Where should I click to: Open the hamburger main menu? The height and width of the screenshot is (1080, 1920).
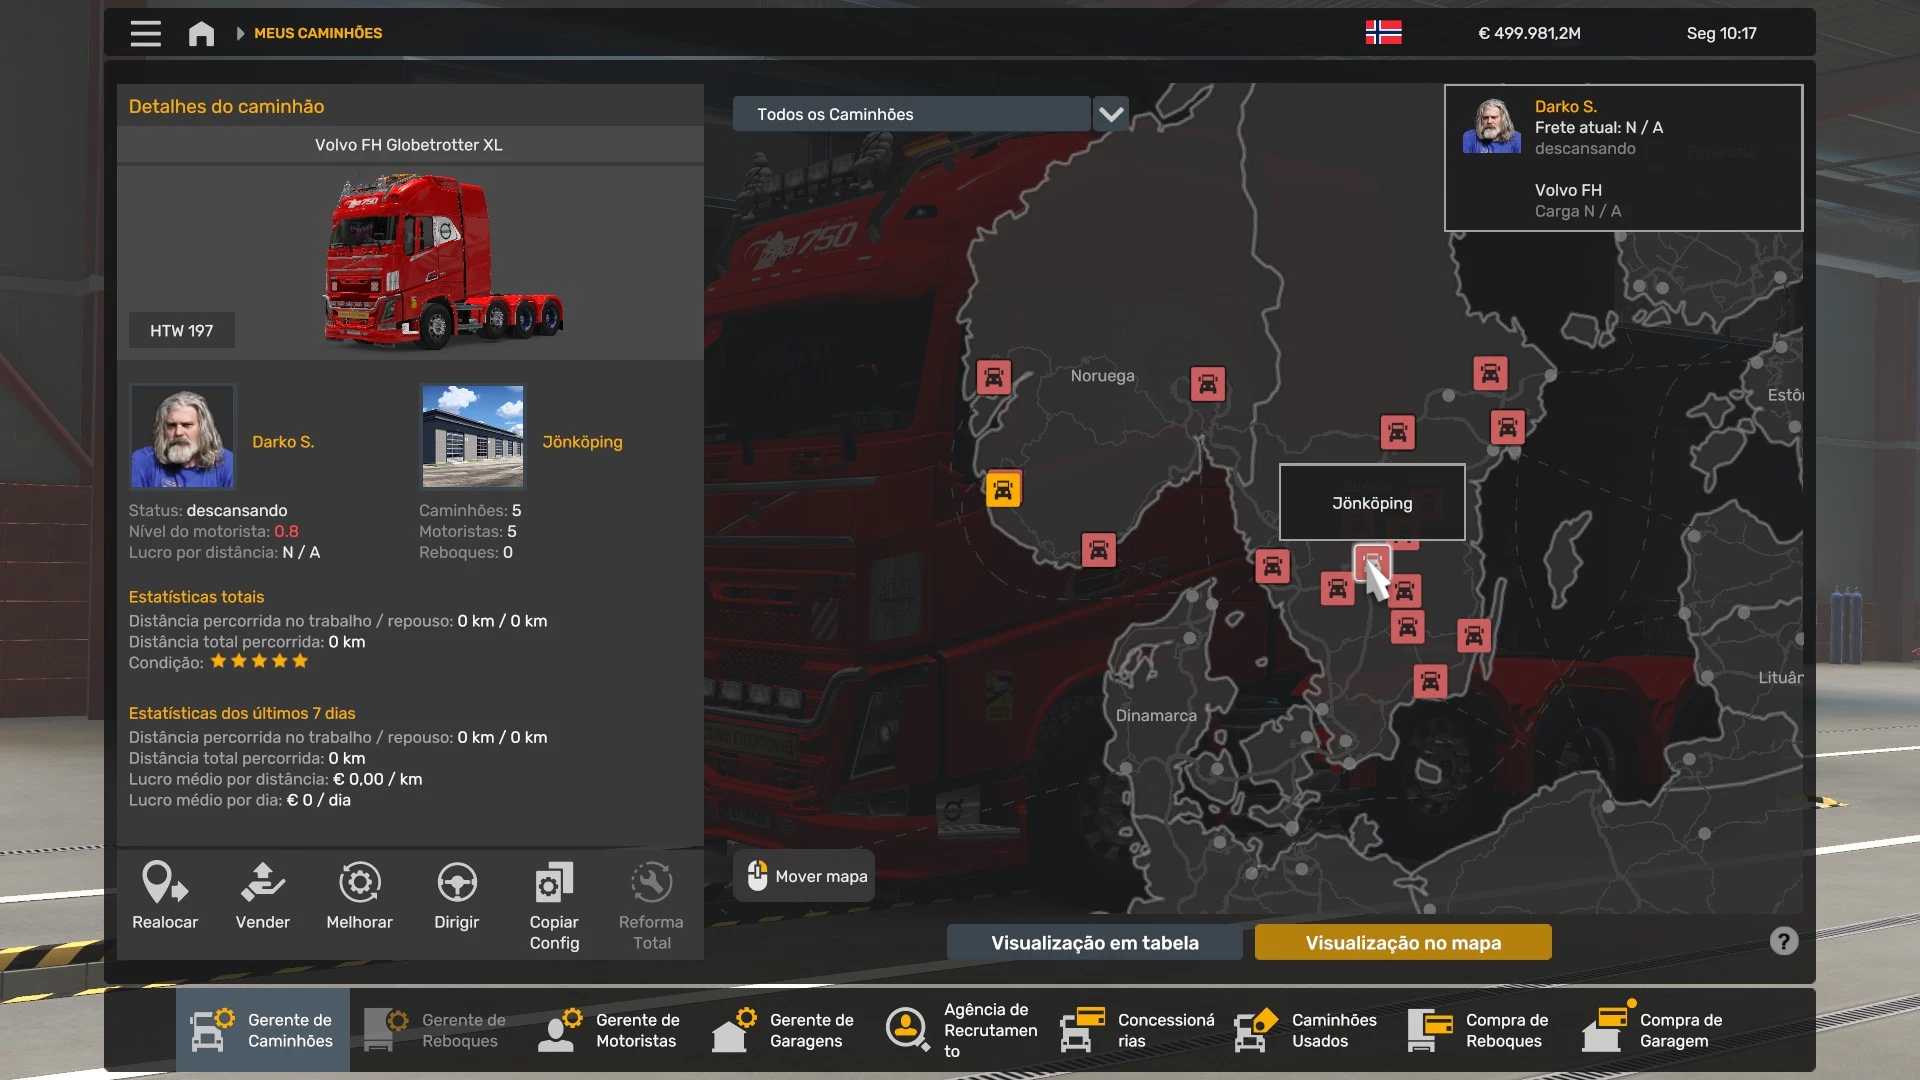click(x=145, y=33)
